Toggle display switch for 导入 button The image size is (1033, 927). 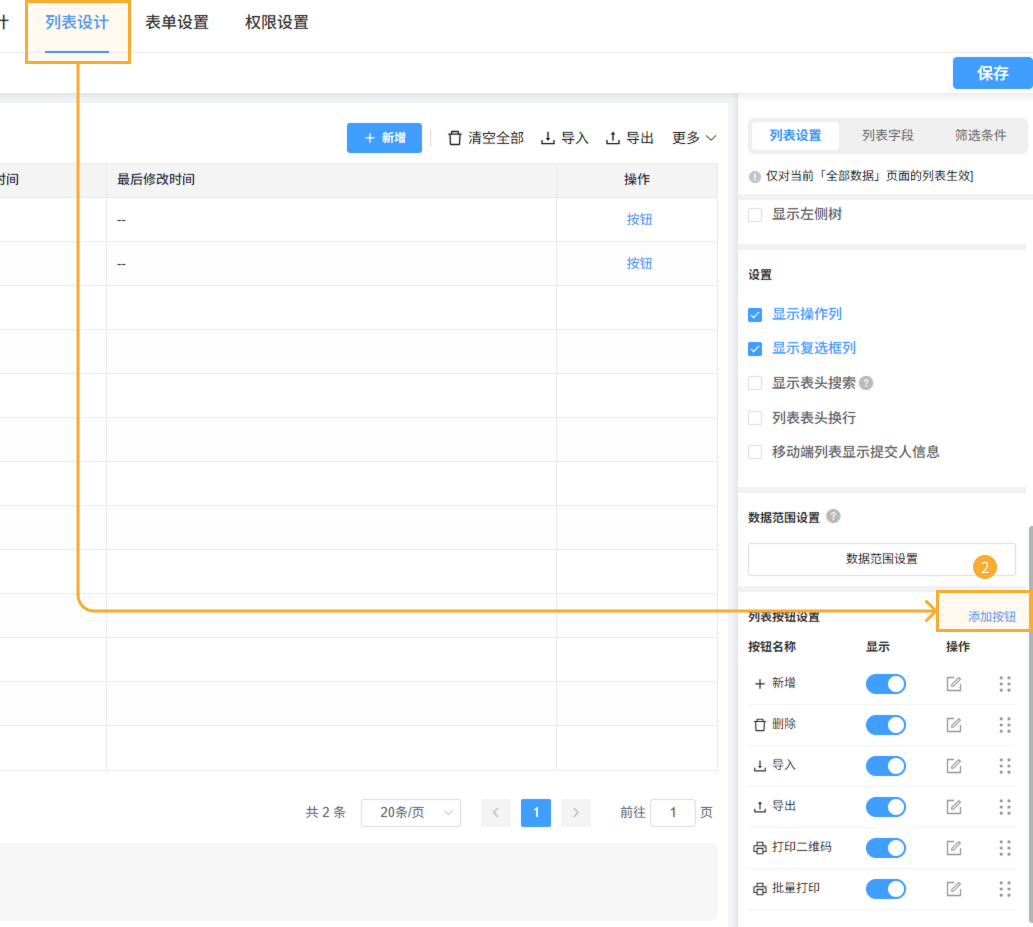[x=885, y=766]
